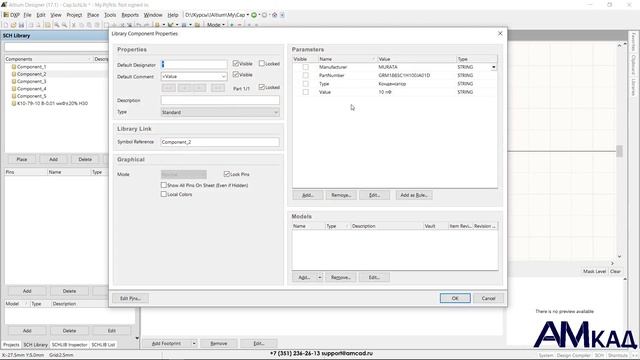Confirm the dialog with OK
640x360 pixels.
[455, 298]
